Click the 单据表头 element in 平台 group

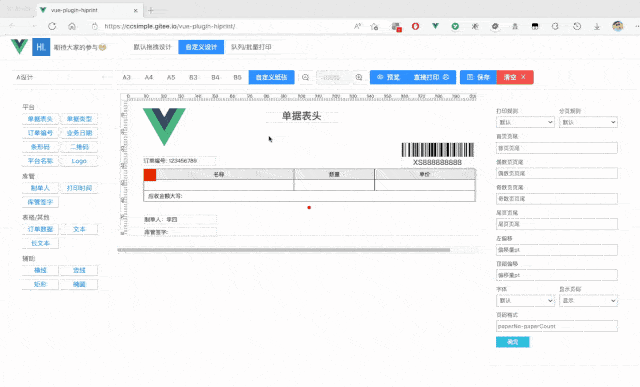point(40,119)
